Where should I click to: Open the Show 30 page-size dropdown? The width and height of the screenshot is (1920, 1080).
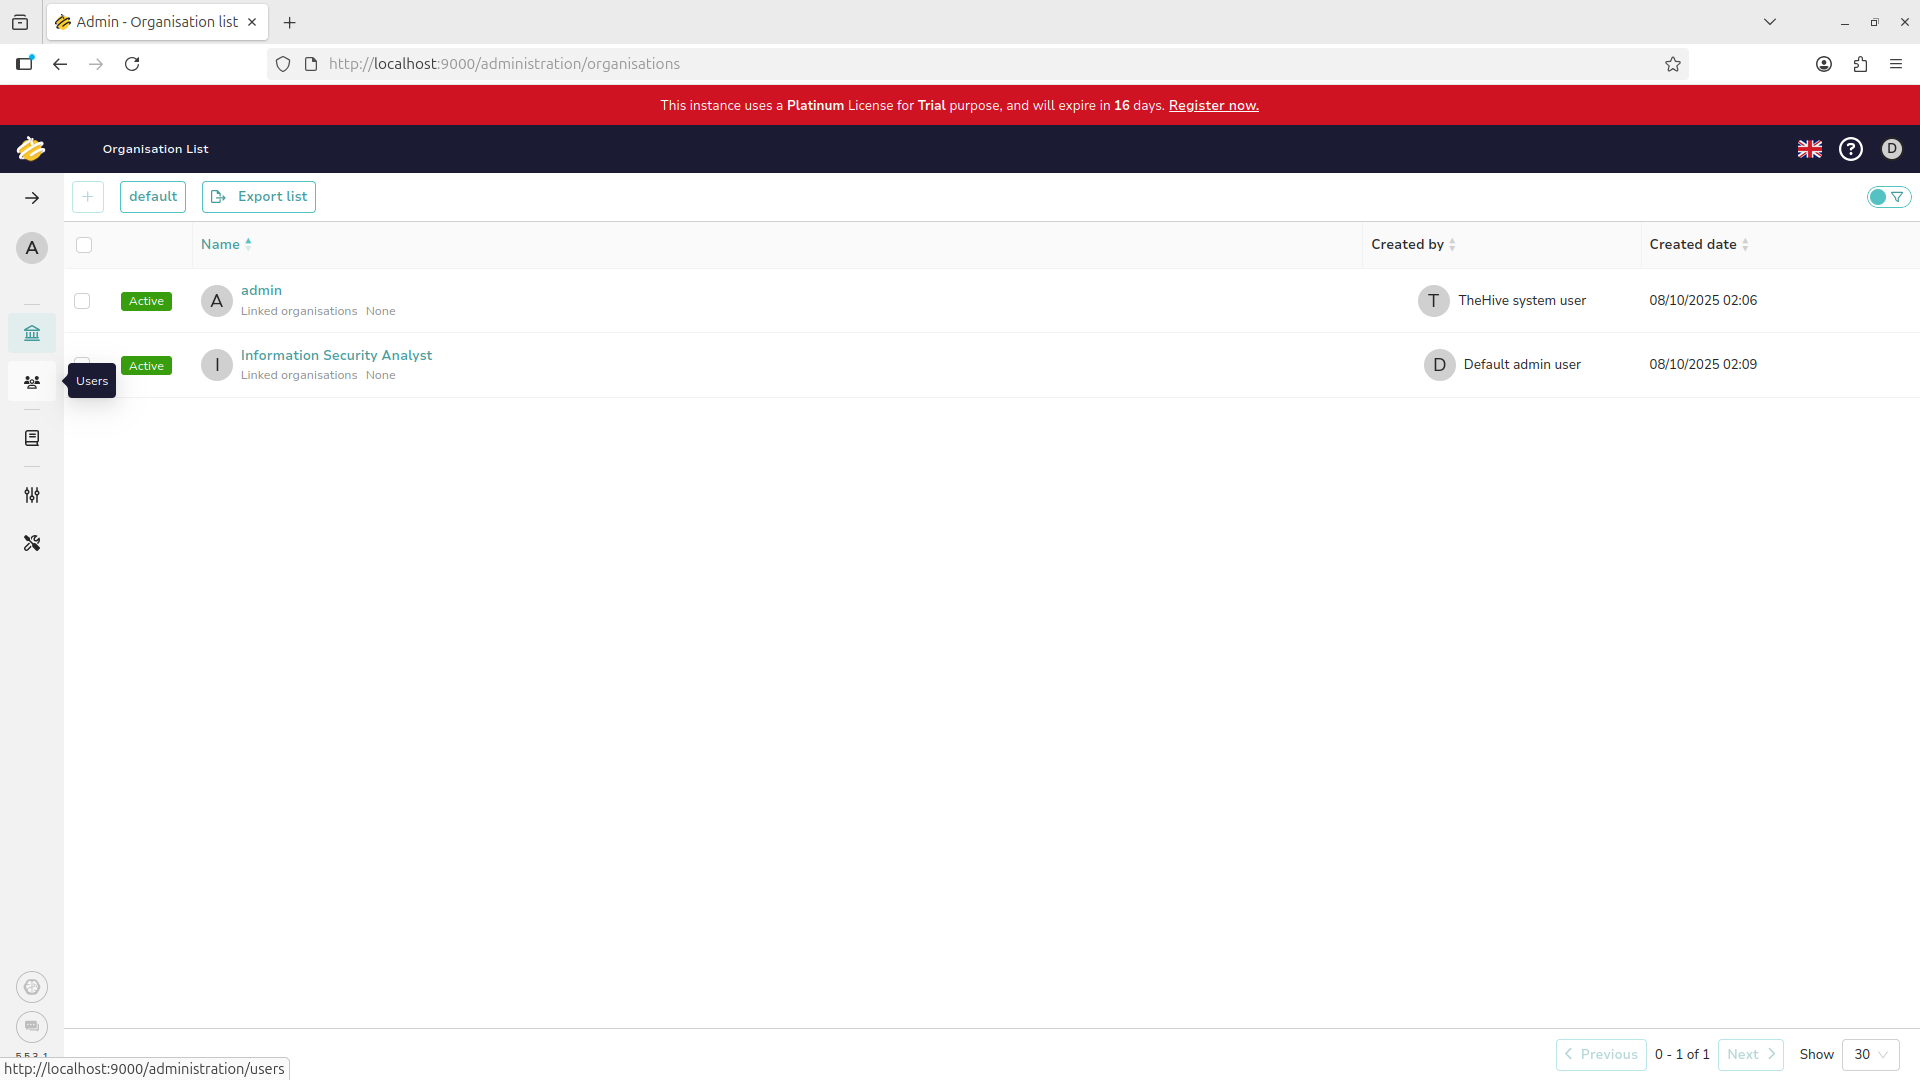click(1870, 1054)
